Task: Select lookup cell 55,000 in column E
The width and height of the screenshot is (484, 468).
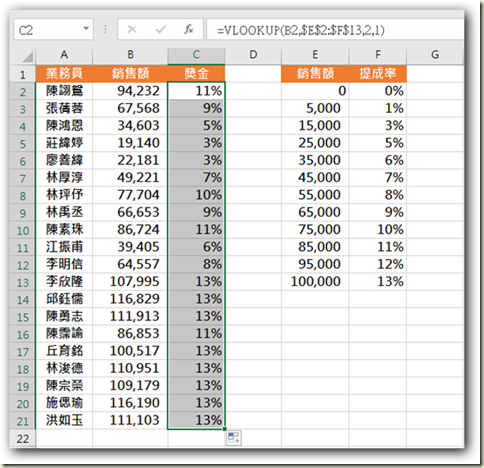Action: point(315,195)
